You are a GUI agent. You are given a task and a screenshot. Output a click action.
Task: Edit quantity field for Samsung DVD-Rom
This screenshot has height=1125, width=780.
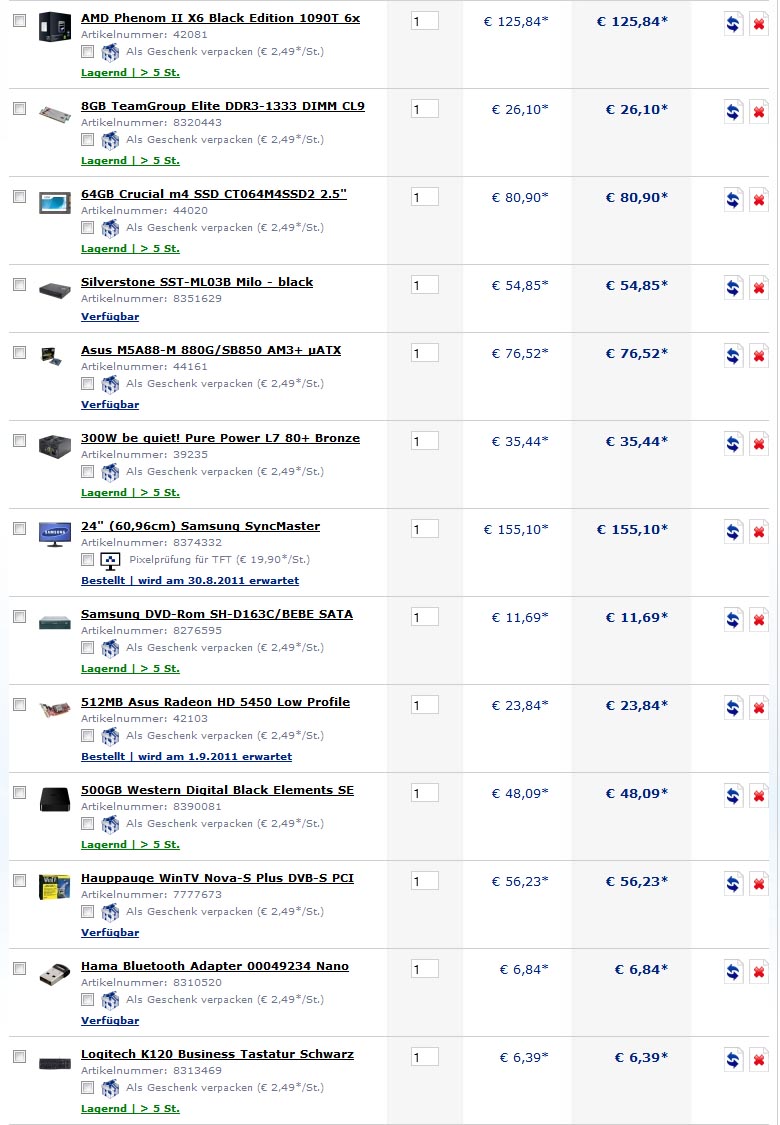pyautogui.click(x=425, y=616)
